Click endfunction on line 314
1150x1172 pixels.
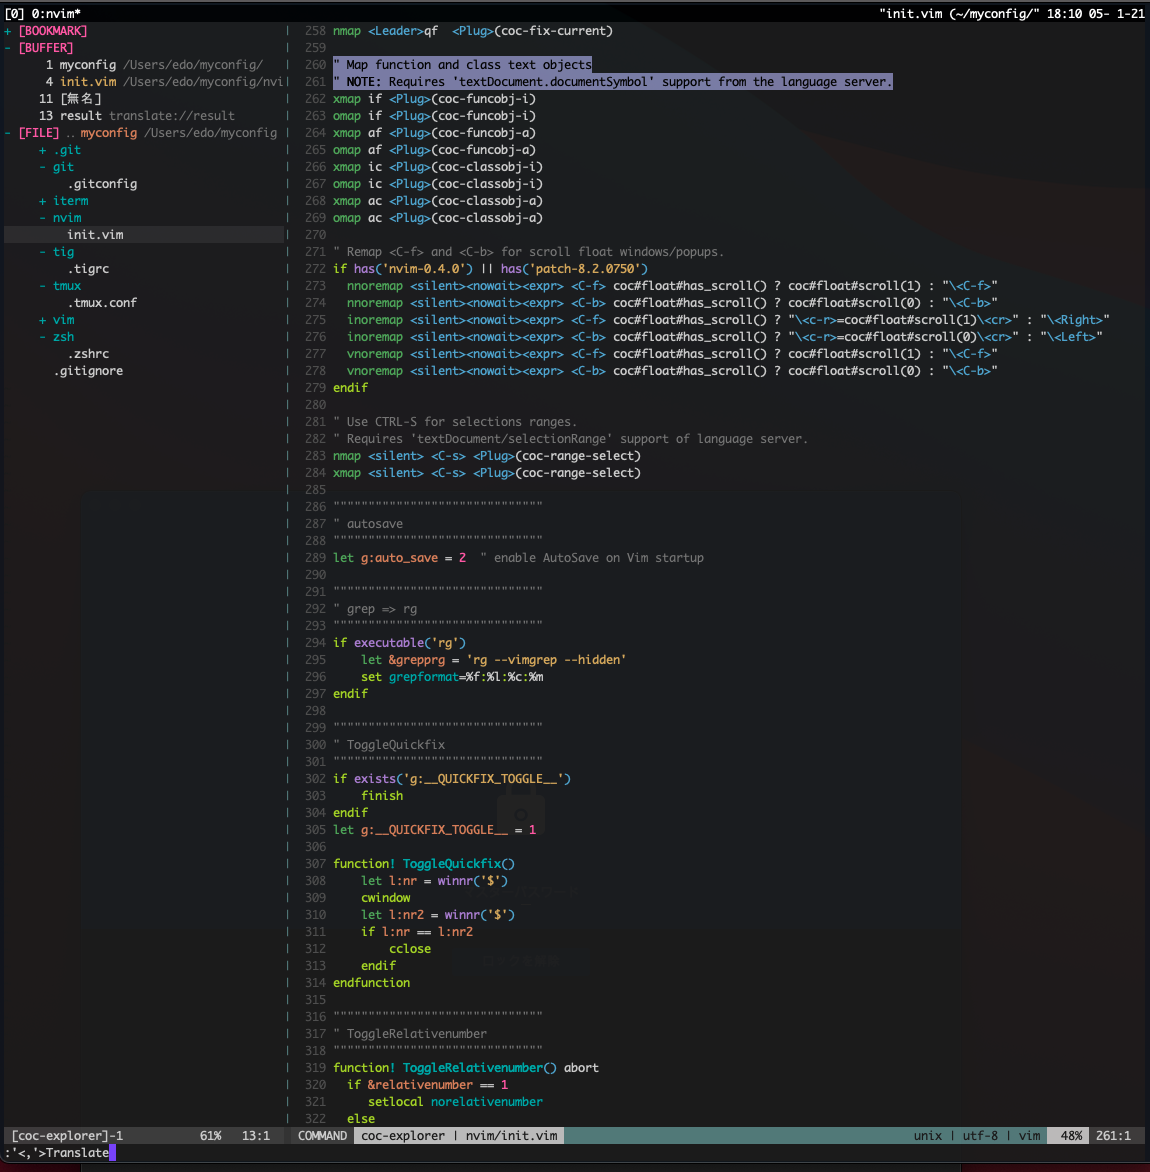click(x=371, y=983)
